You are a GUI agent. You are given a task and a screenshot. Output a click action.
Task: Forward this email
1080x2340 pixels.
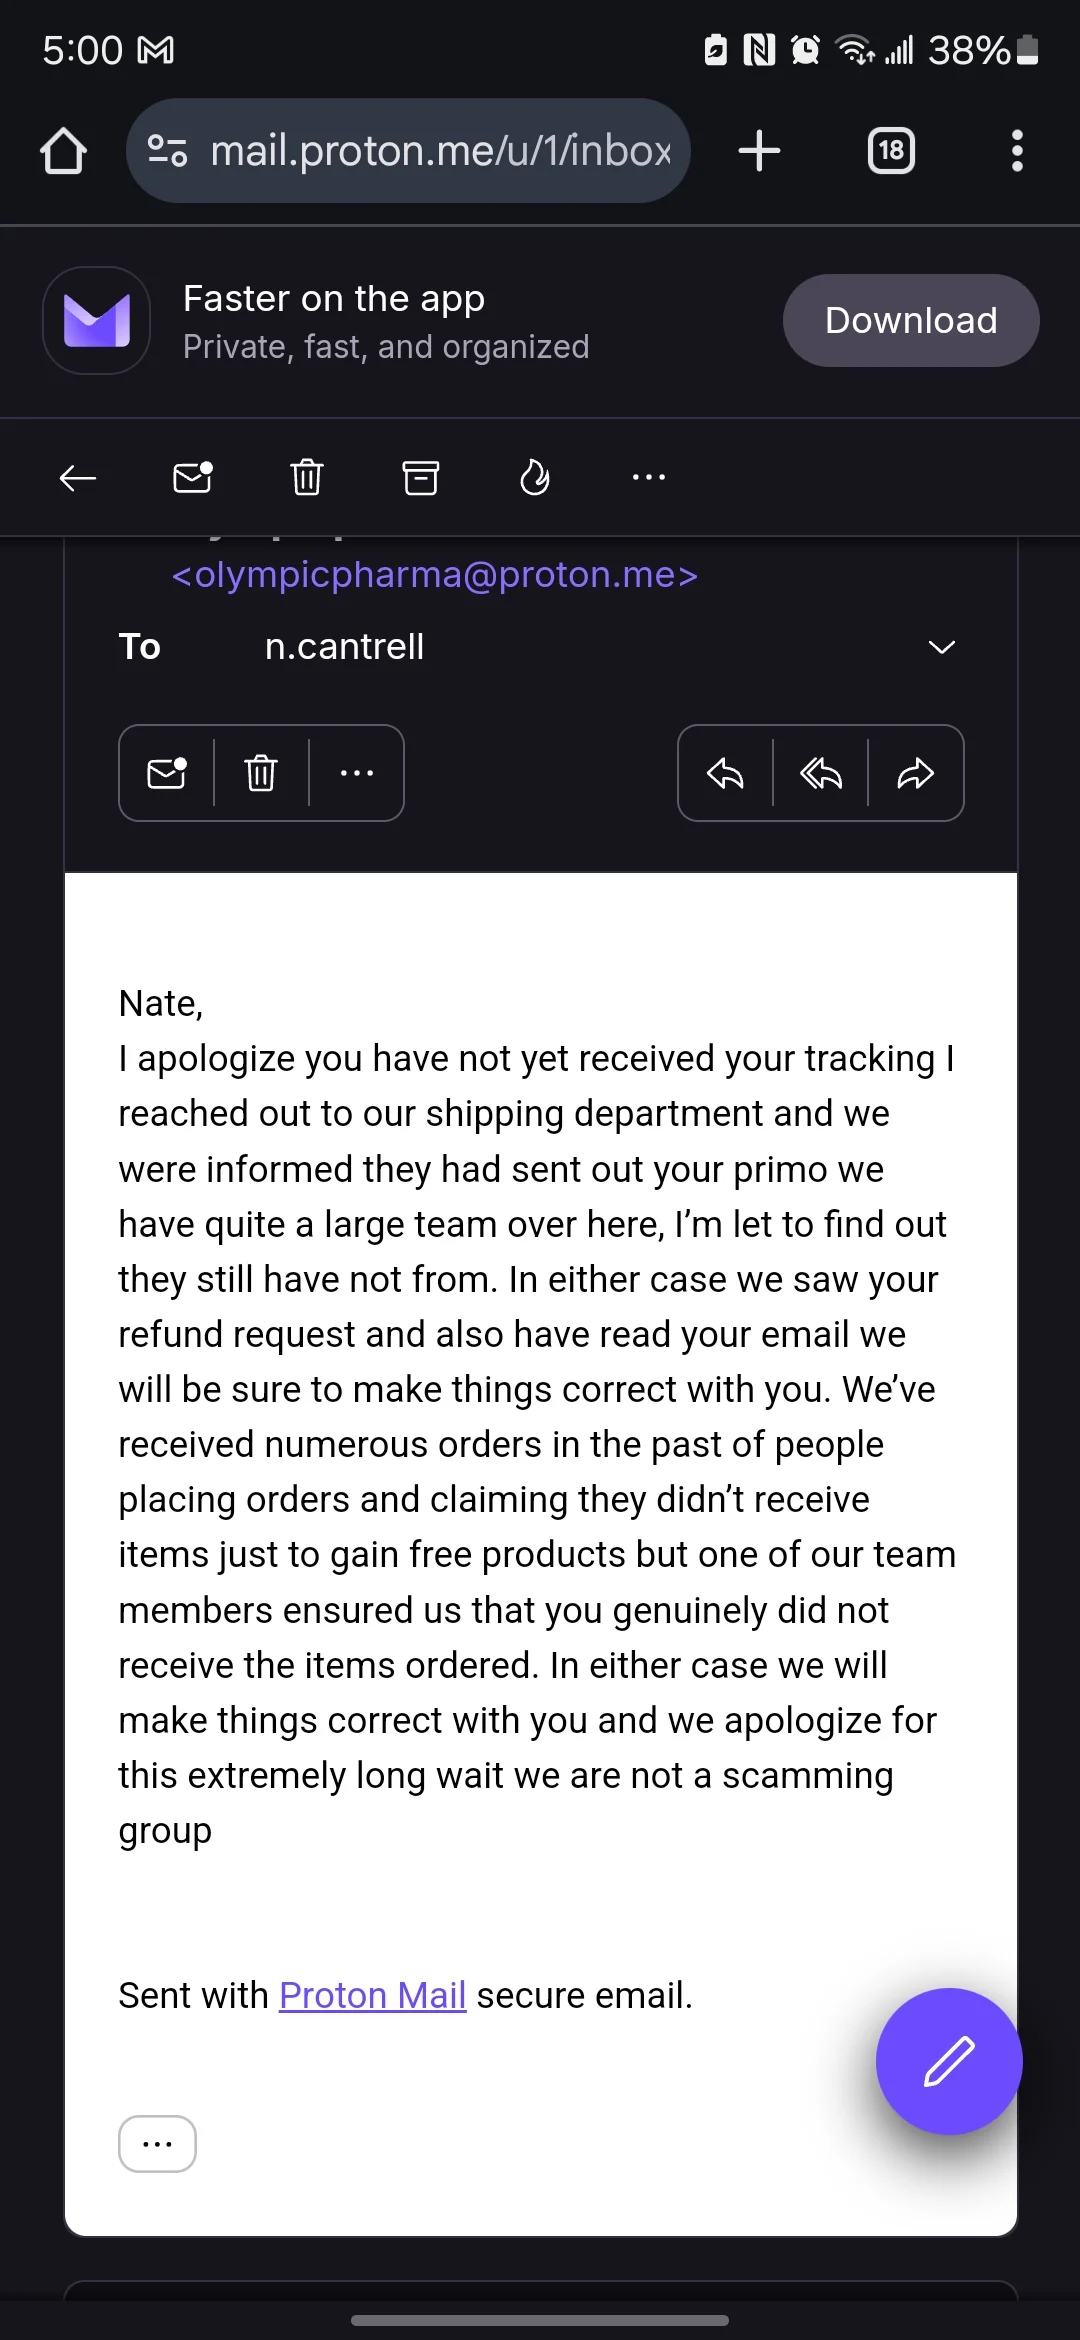point(916,773)
